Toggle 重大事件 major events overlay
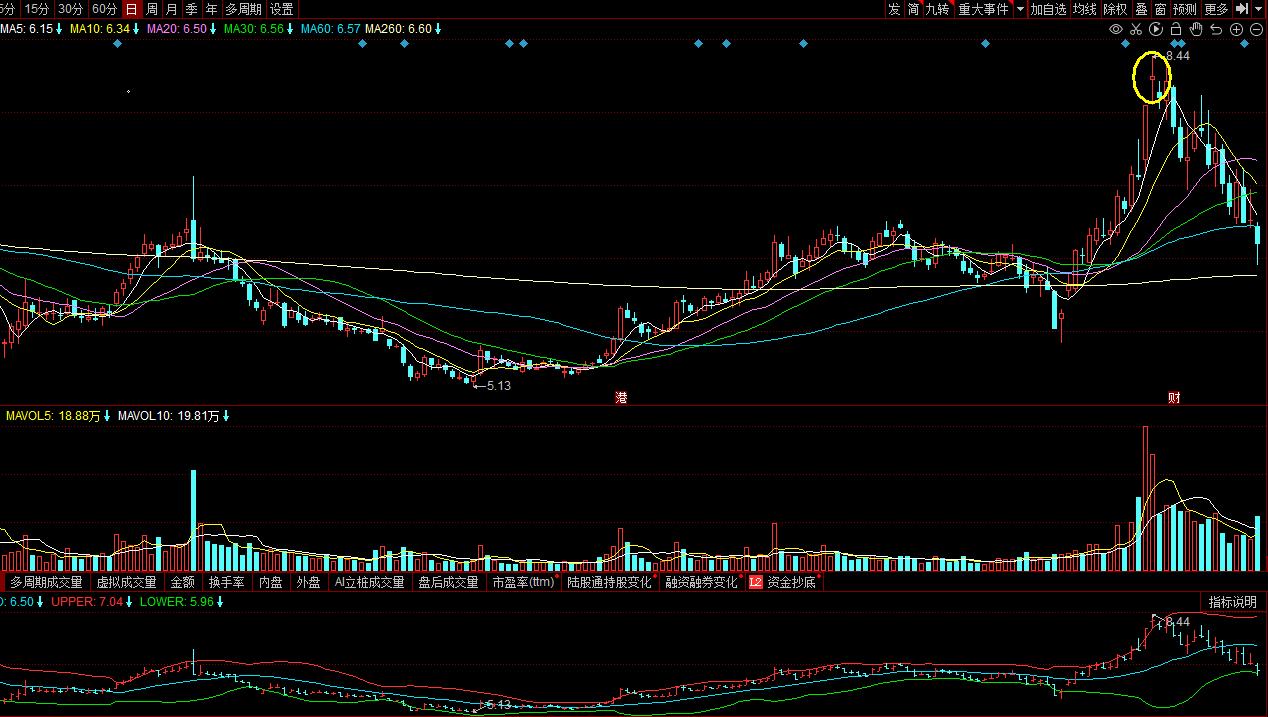1268x717 pixels. tap(984, 9)
